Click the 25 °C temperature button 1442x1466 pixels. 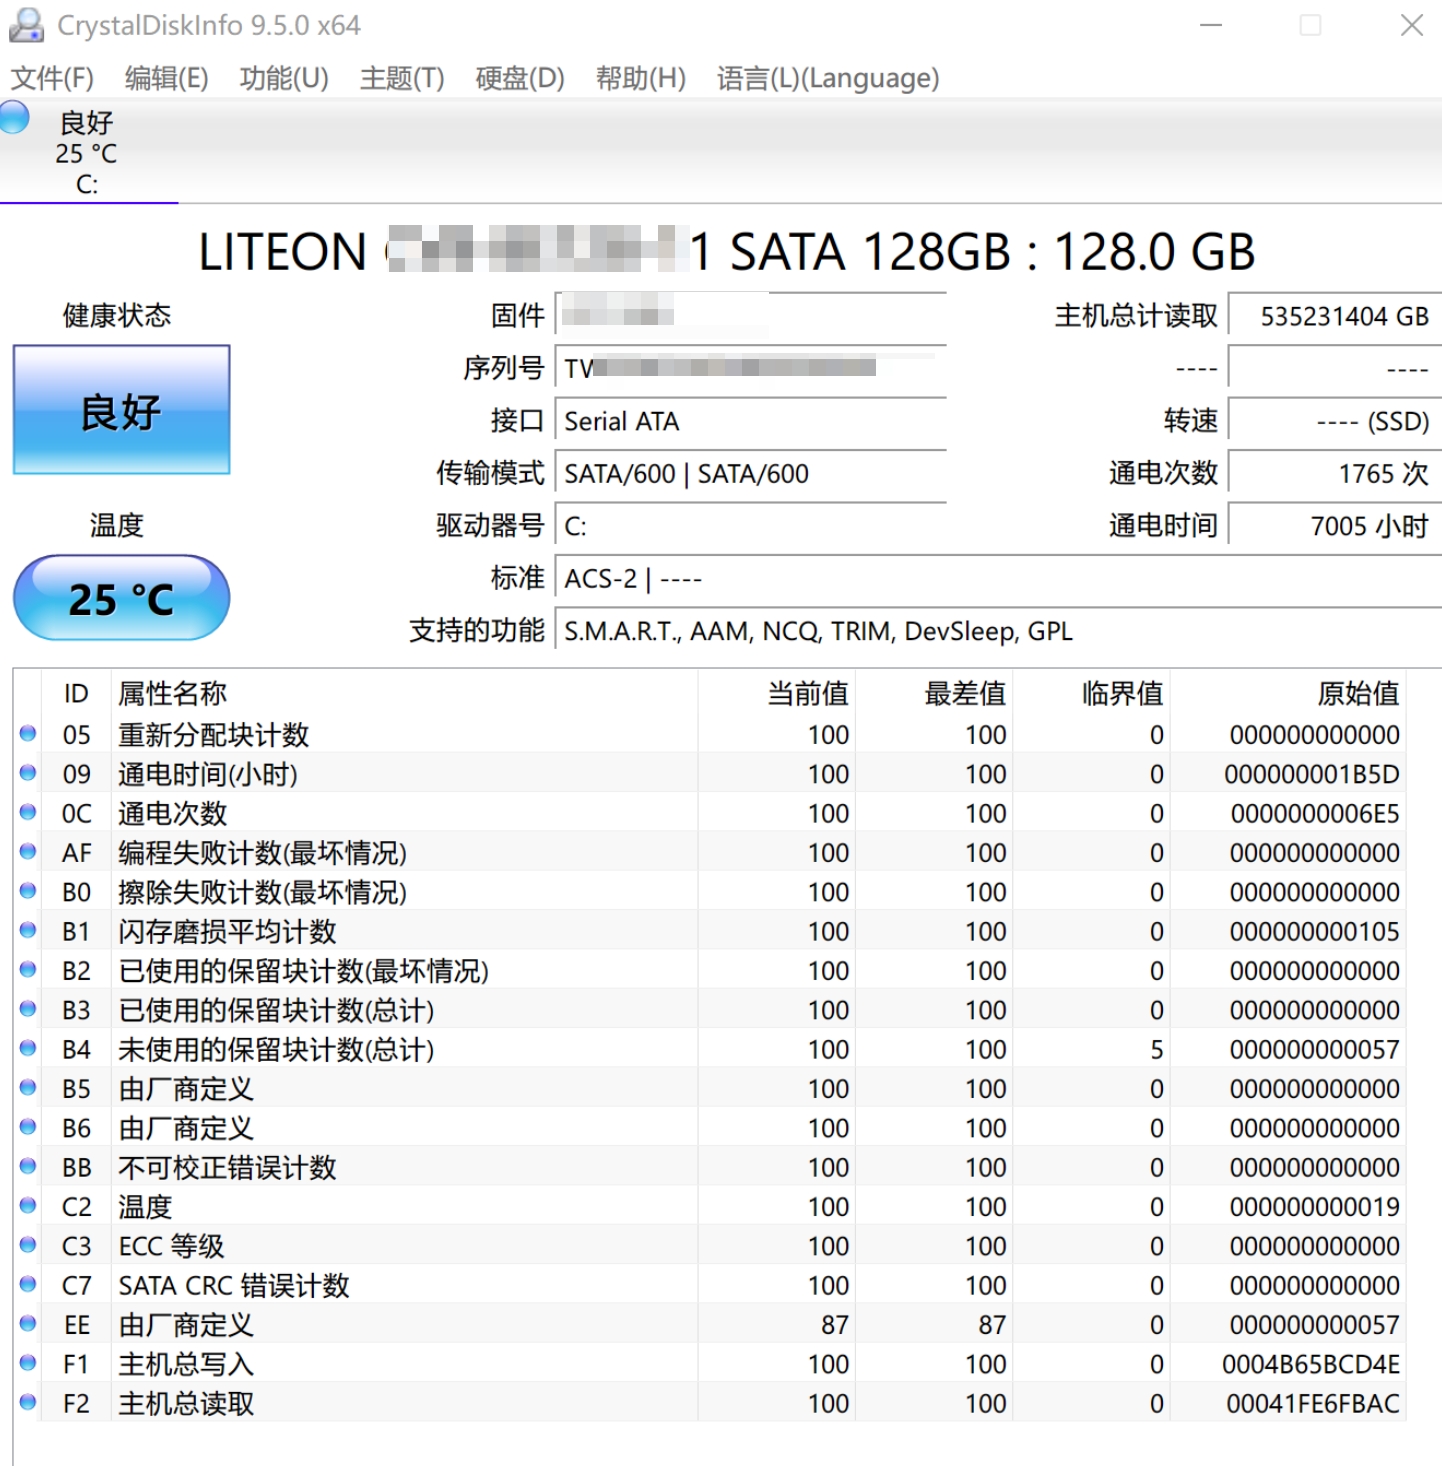pyautogui.click(x=121, y=598)
